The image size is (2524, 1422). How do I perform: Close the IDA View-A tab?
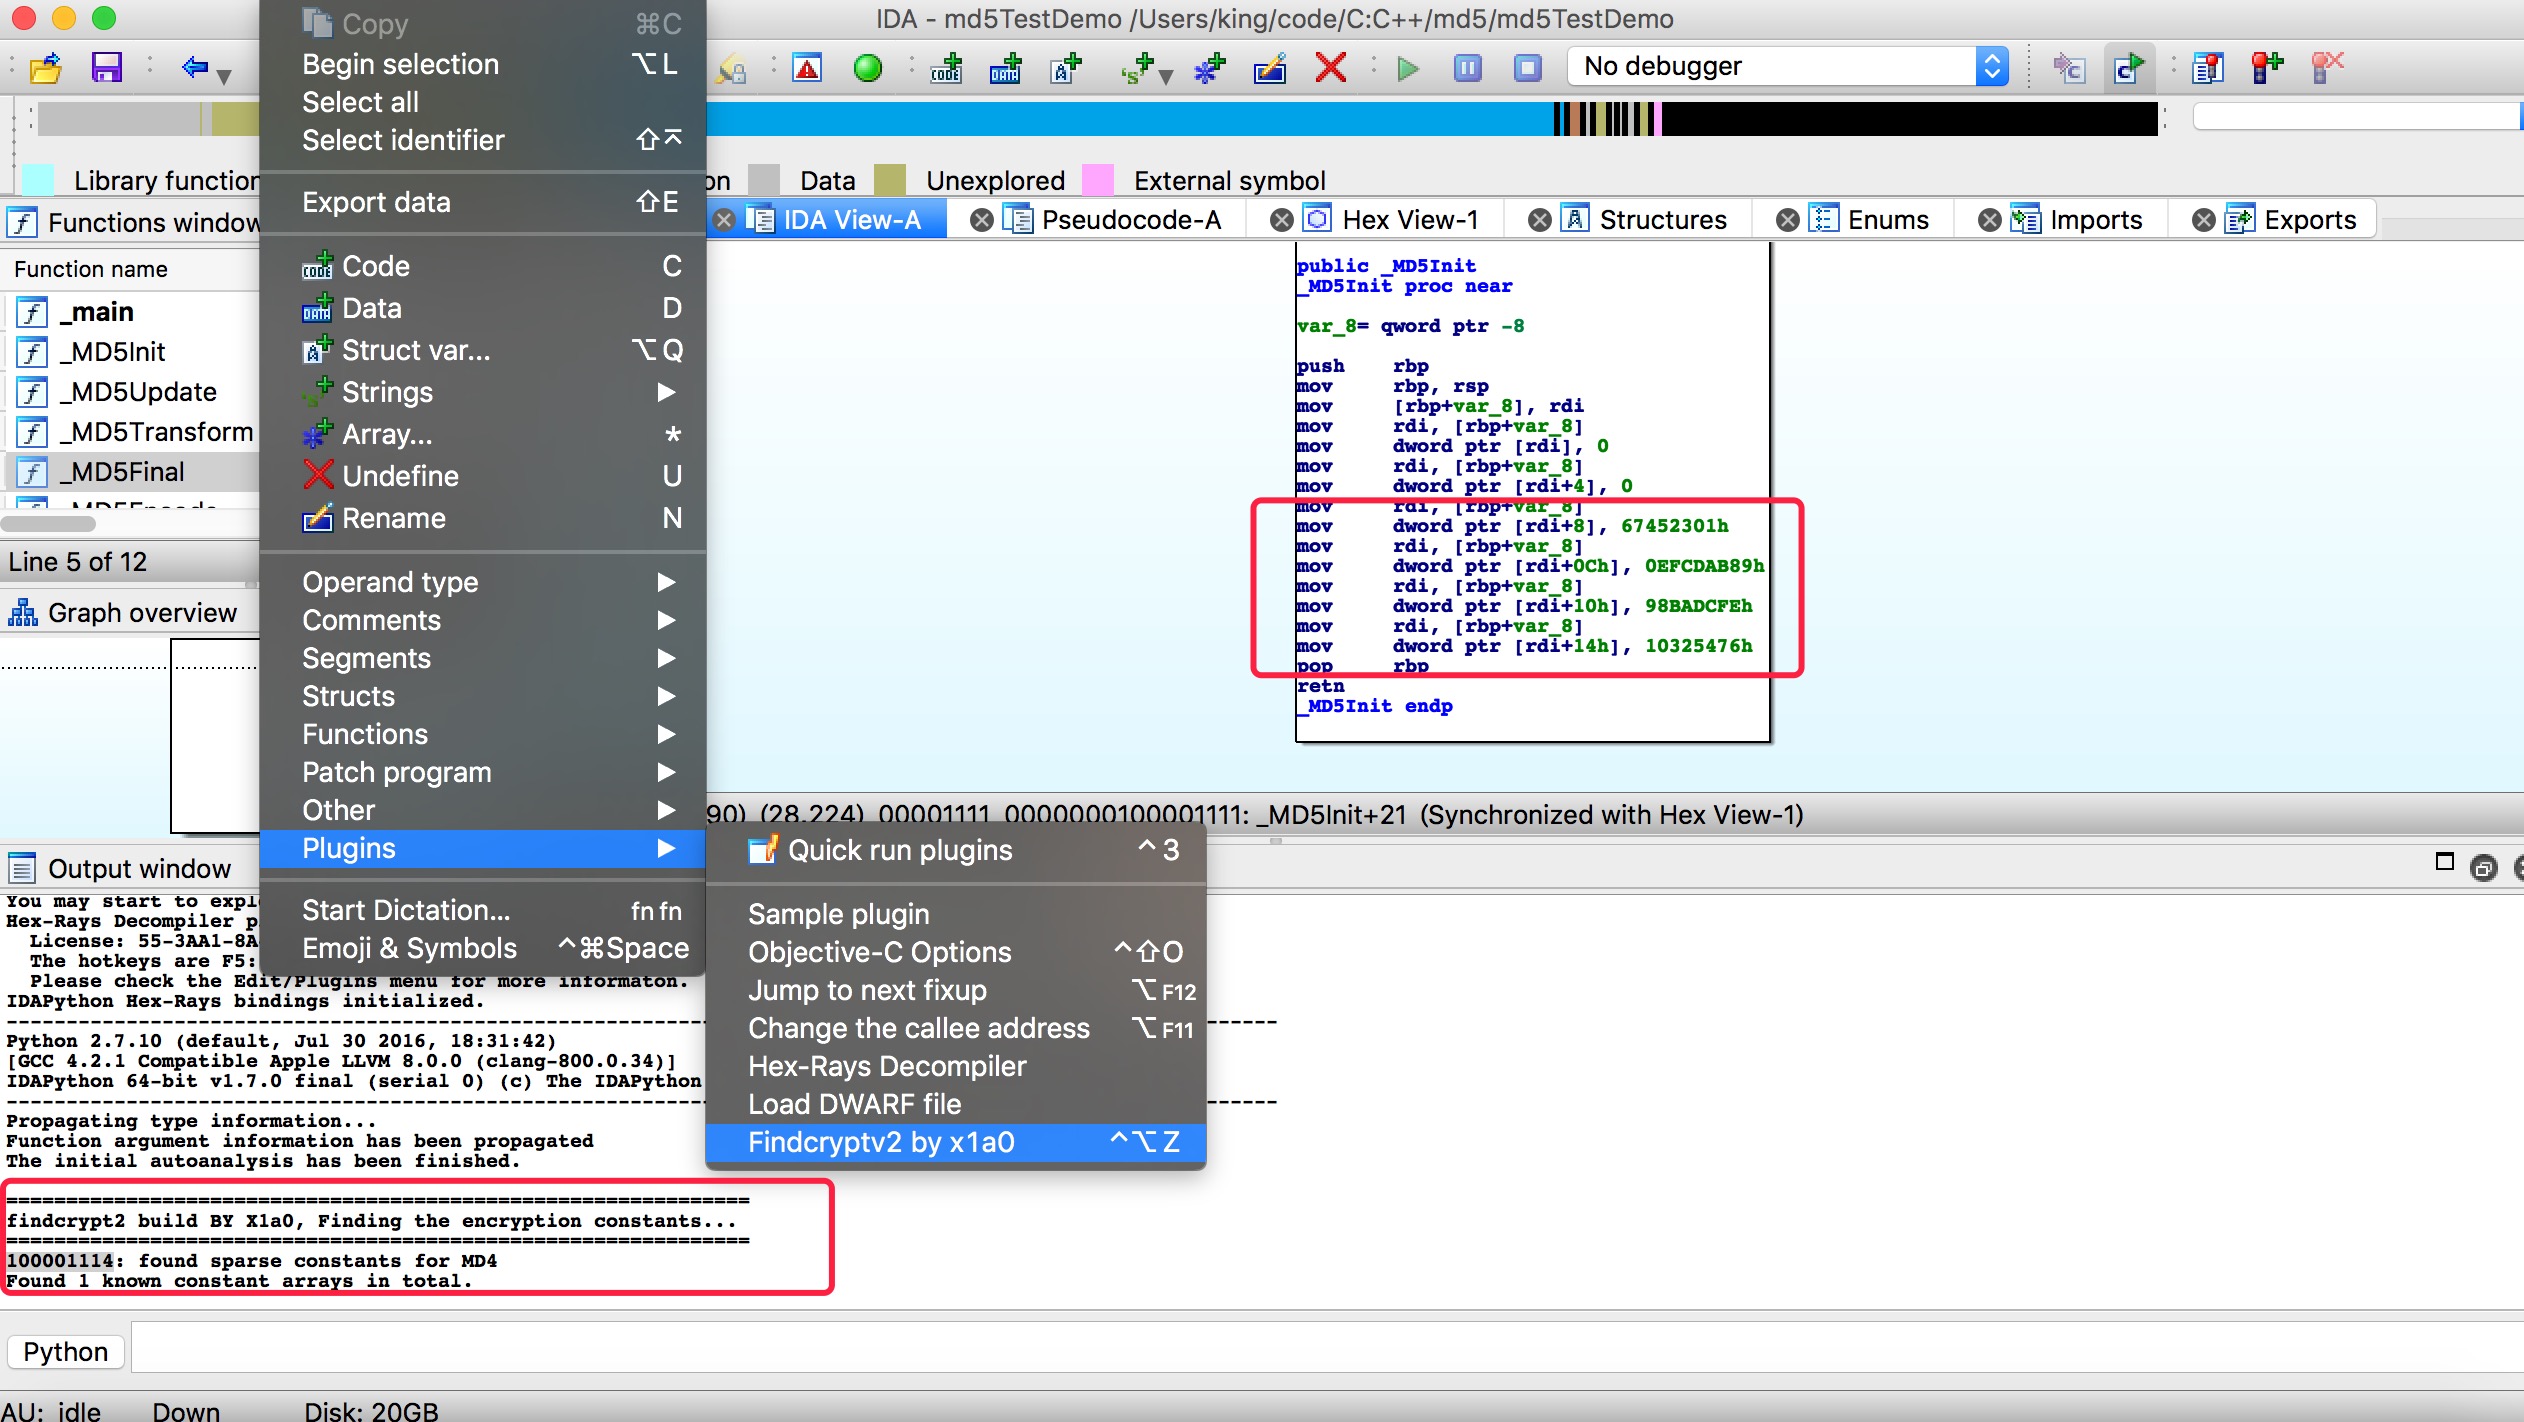[724, 220]
